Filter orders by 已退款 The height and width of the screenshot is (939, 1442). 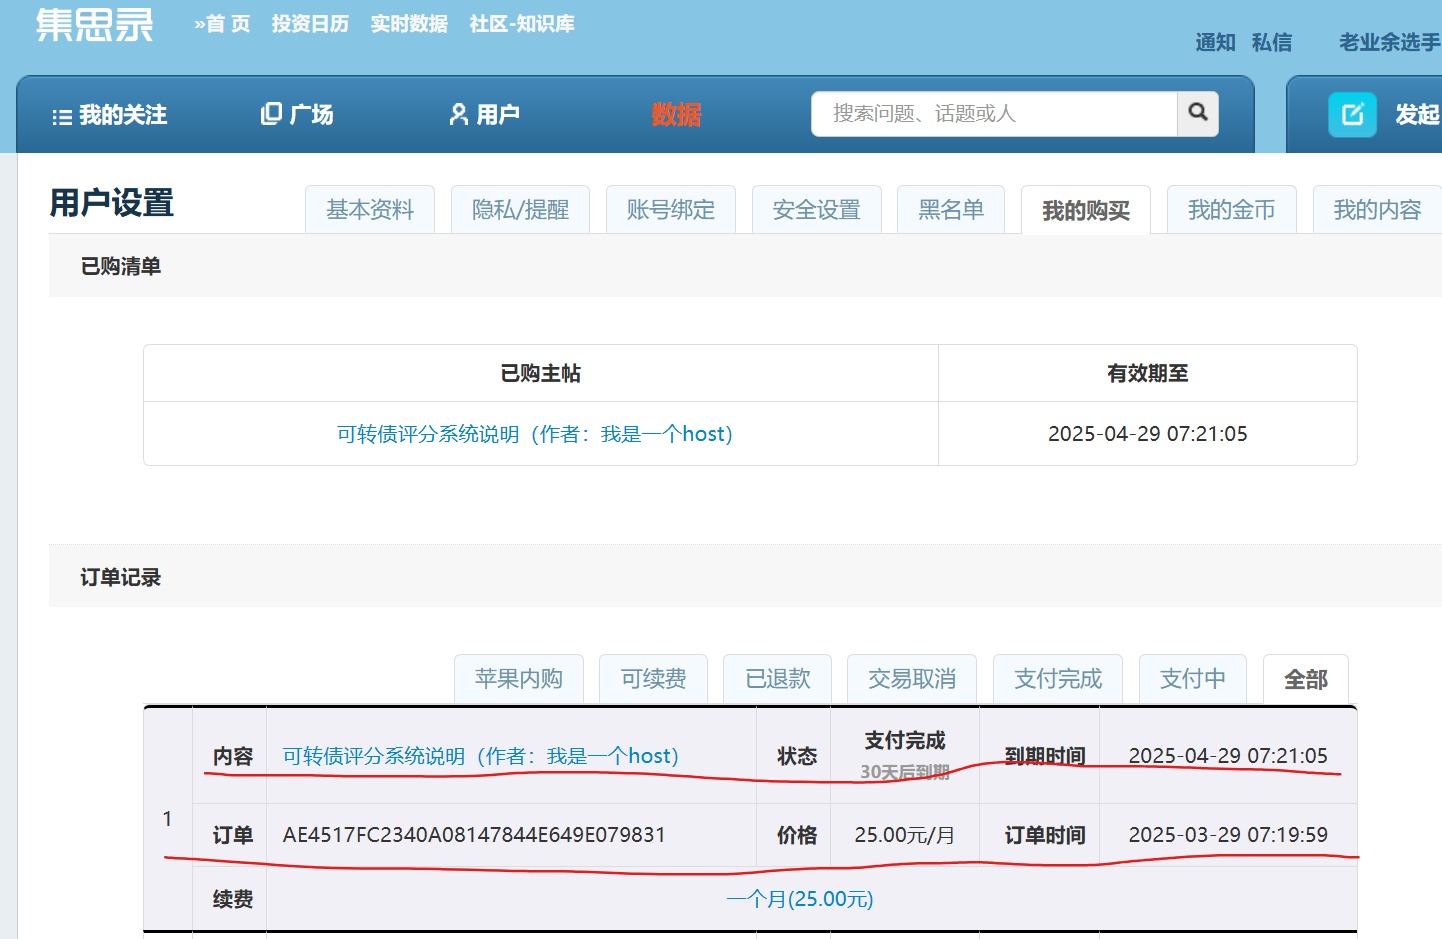click(x=777, y=679)
